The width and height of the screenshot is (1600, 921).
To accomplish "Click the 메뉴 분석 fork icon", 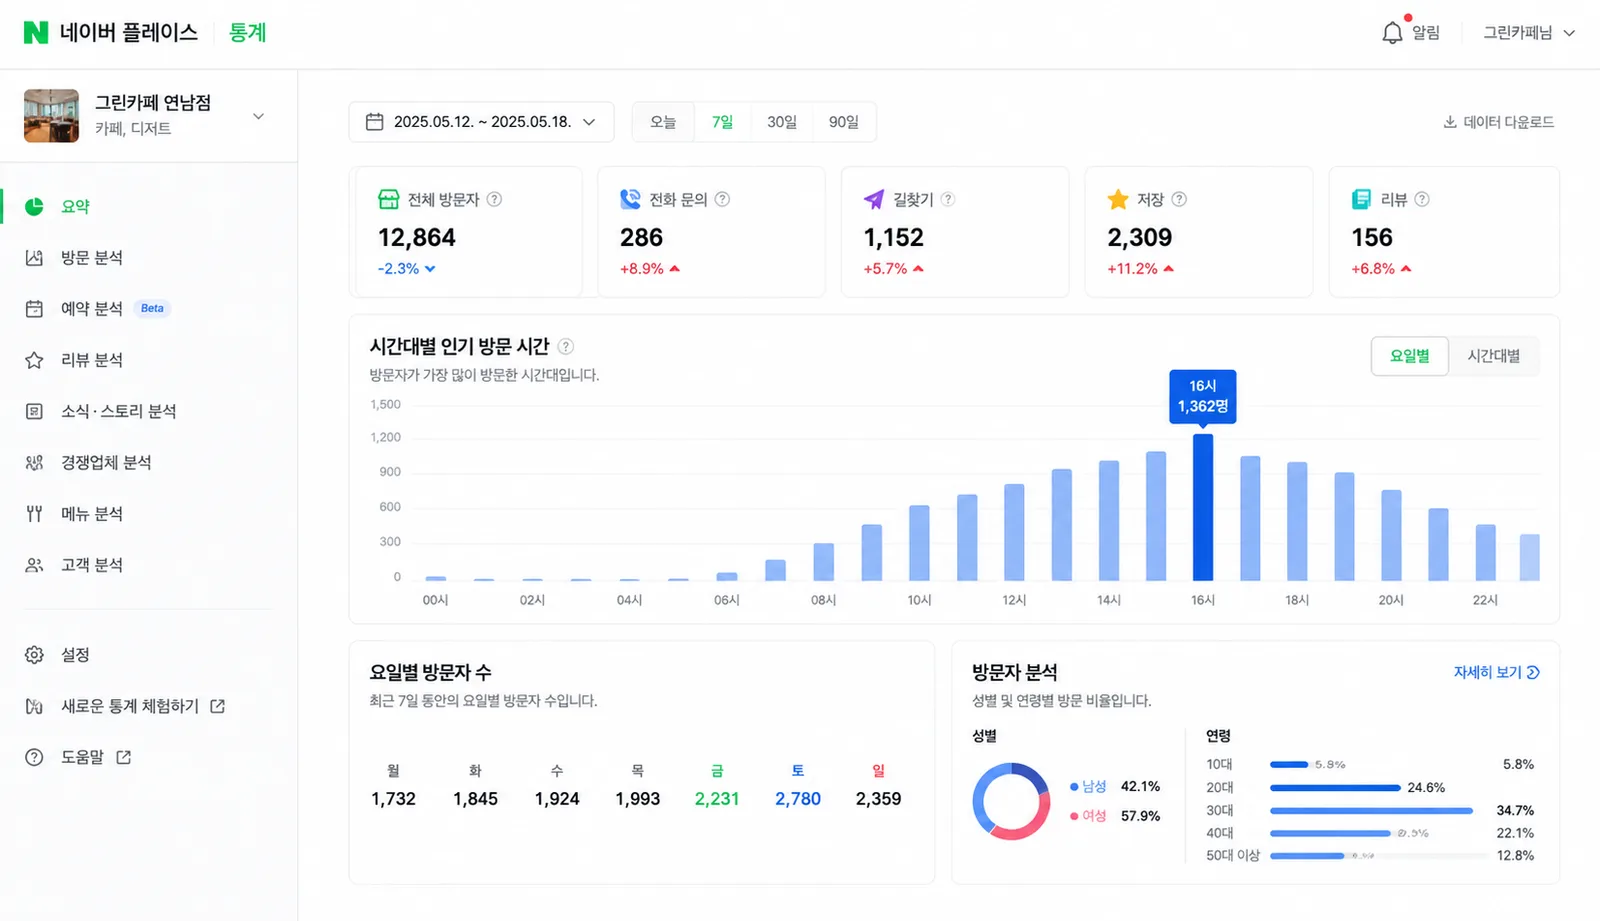I will 34,514.
